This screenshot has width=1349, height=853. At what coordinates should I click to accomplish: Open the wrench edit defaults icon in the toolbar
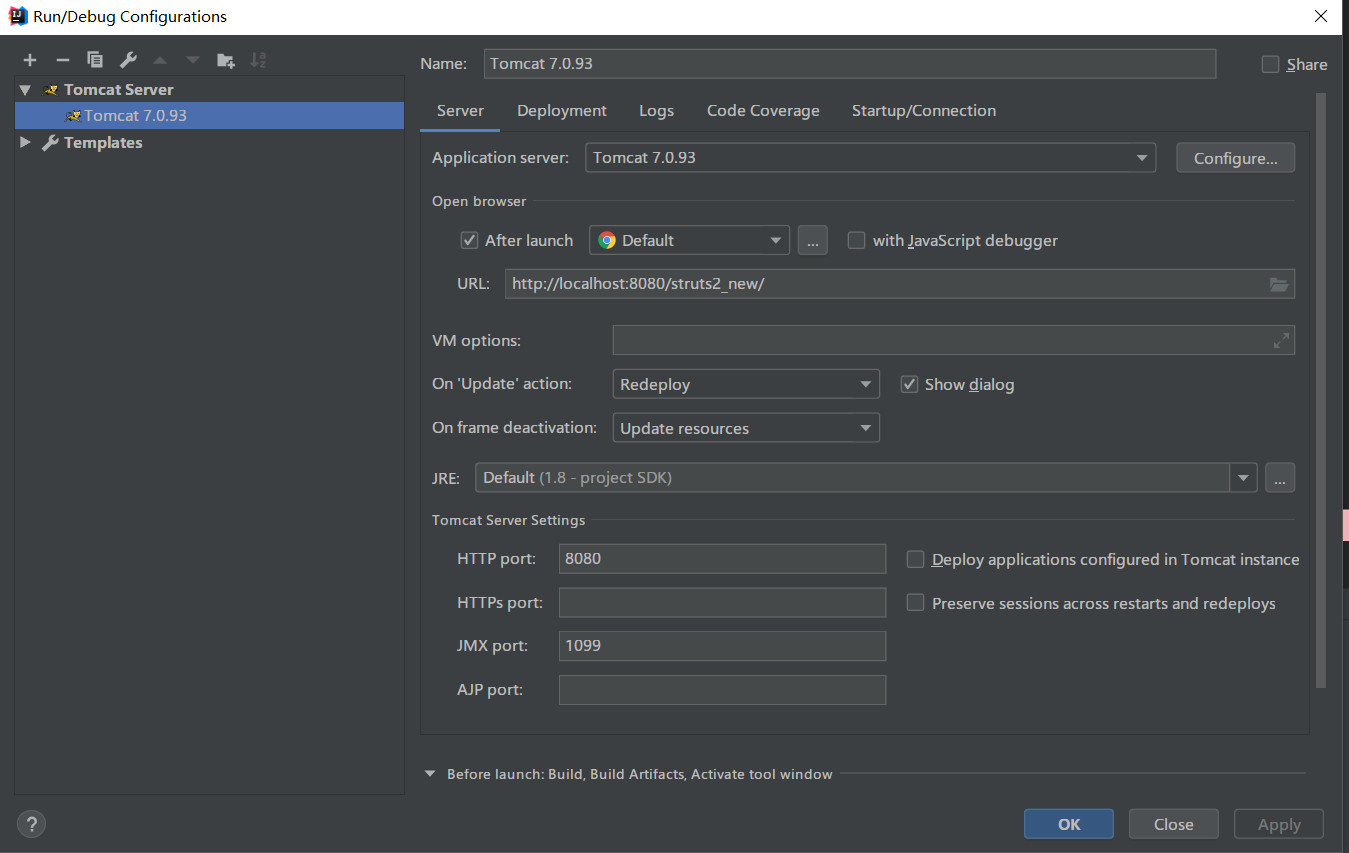click(128, 60)
